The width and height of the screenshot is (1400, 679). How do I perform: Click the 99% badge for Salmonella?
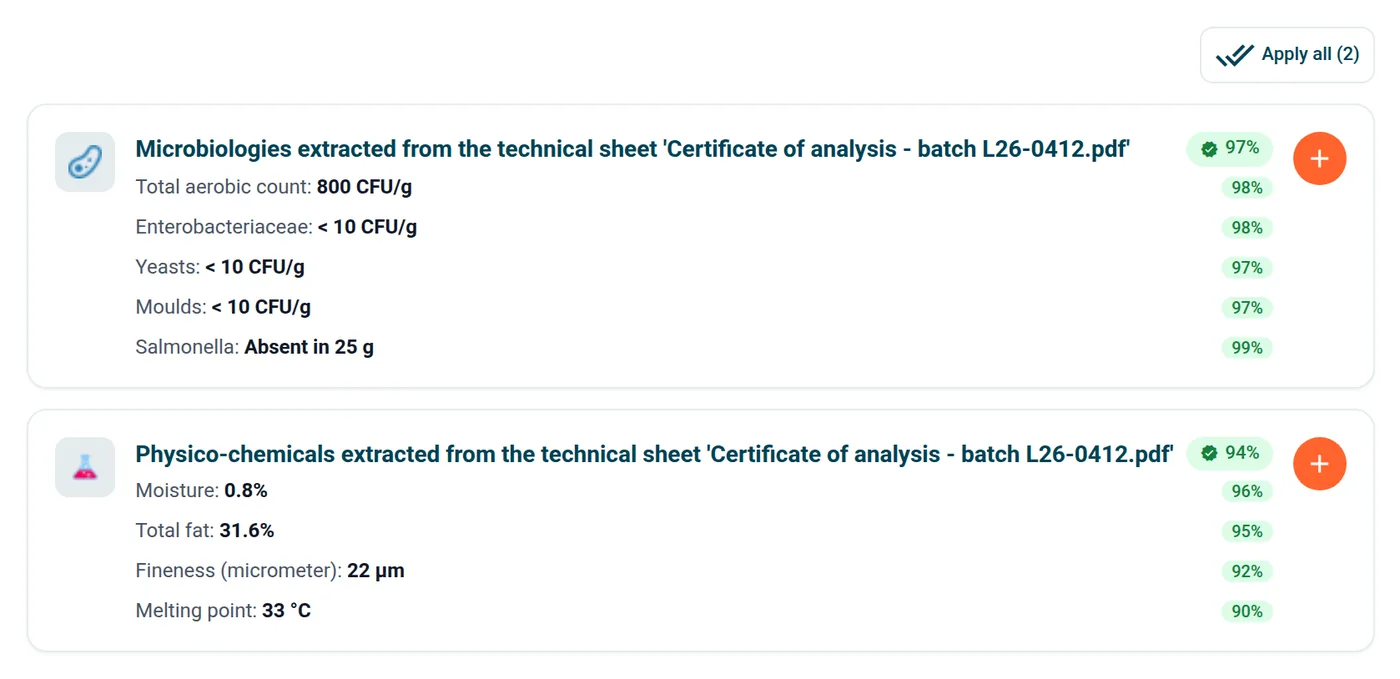point(1247,348)
